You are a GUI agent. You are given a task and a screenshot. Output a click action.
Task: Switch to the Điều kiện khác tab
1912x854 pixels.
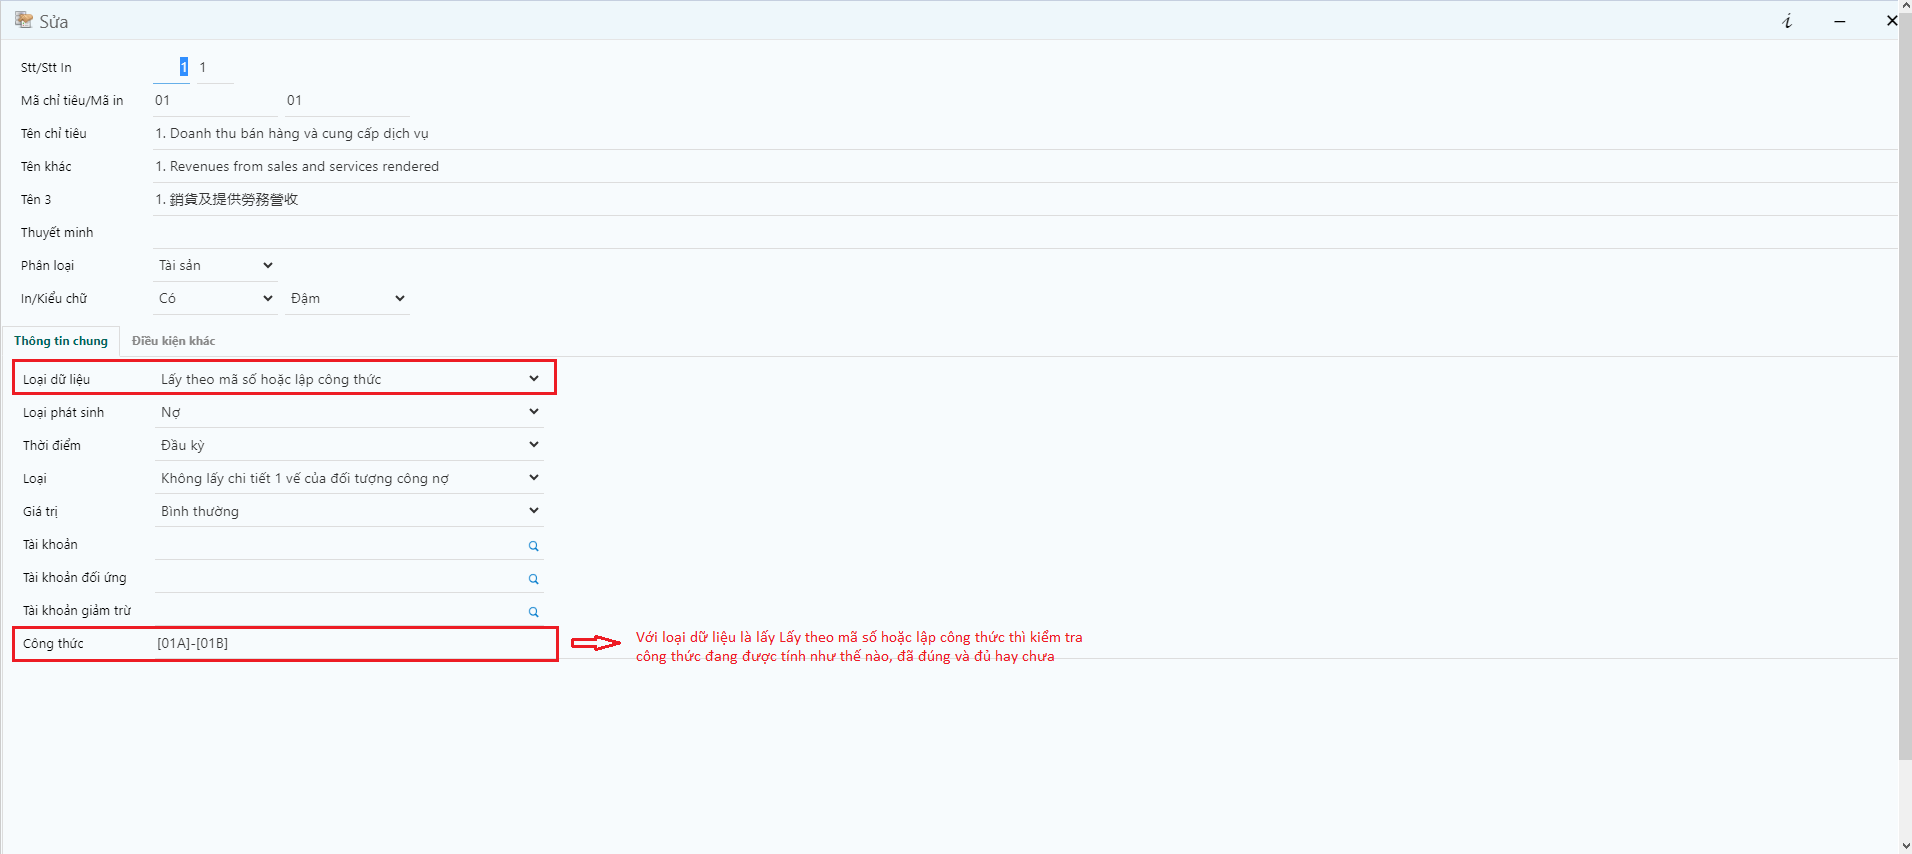(173, 341)
